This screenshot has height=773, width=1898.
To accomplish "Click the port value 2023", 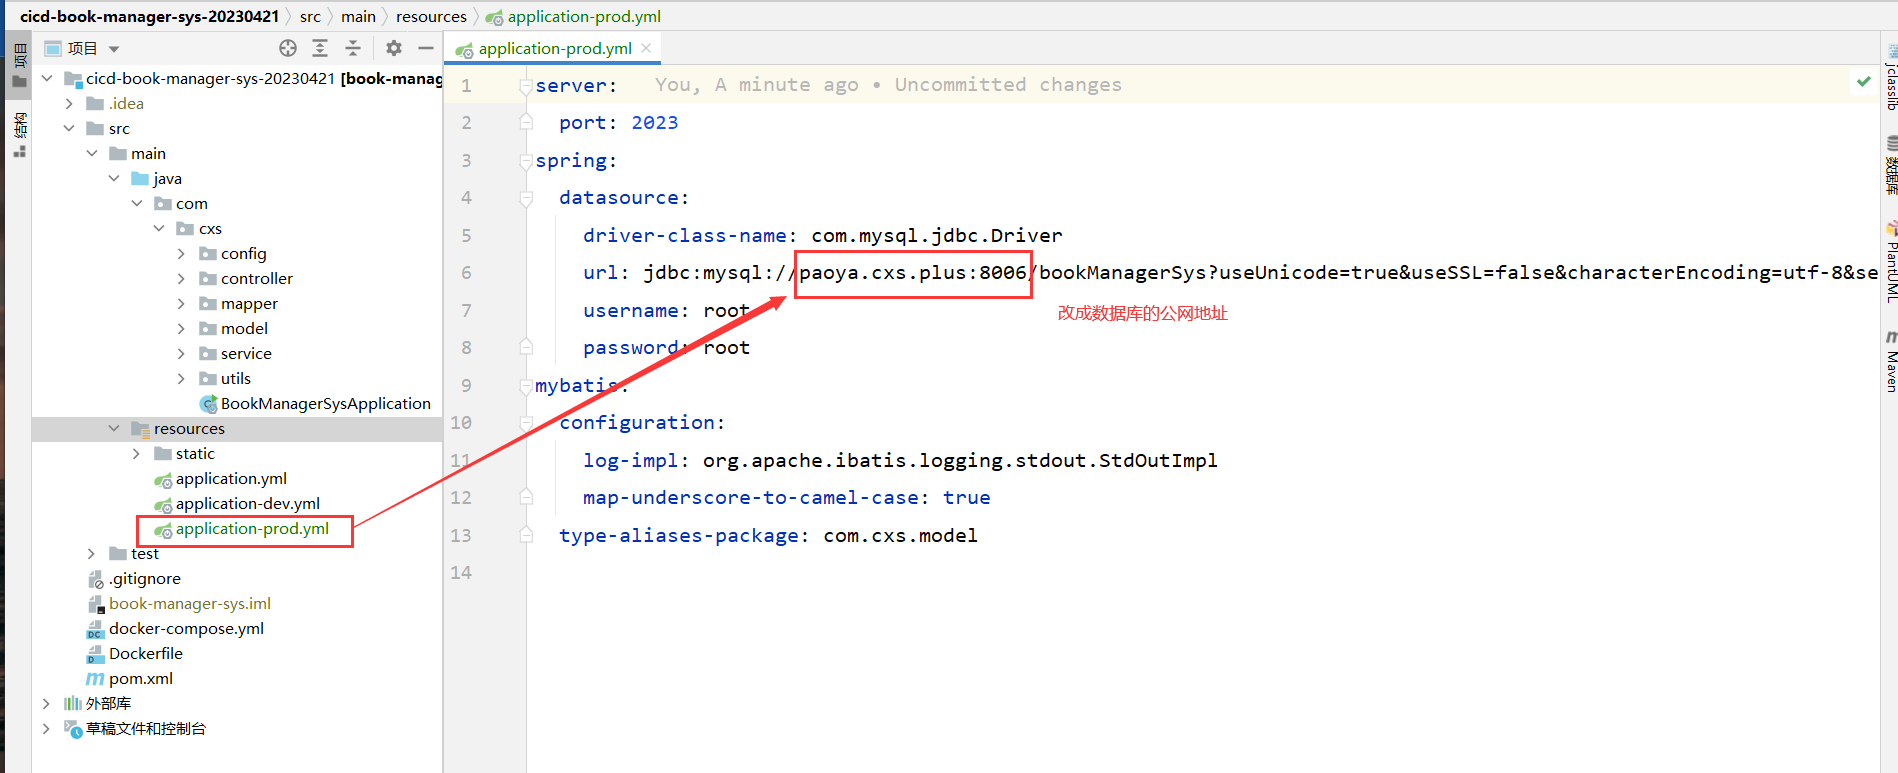I will [x=655, y=122].
